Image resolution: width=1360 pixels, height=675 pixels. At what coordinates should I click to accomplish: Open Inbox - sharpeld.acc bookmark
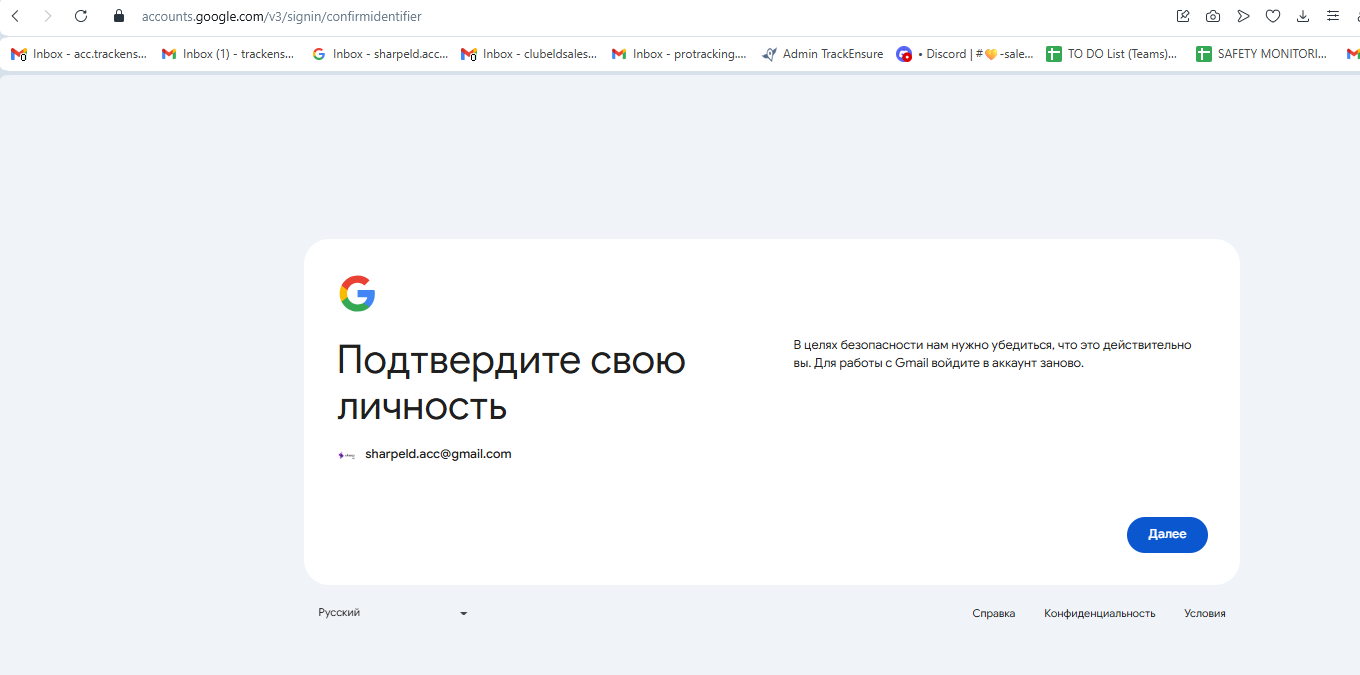(x=380, y=54)
